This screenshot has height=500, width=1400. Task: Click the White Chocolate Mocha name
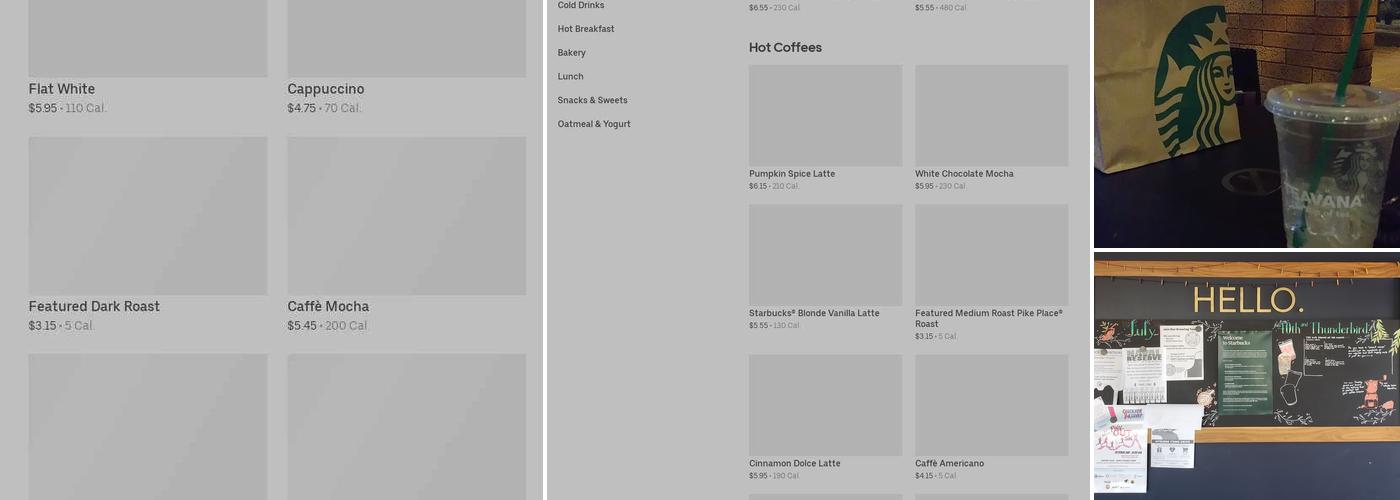964,174
